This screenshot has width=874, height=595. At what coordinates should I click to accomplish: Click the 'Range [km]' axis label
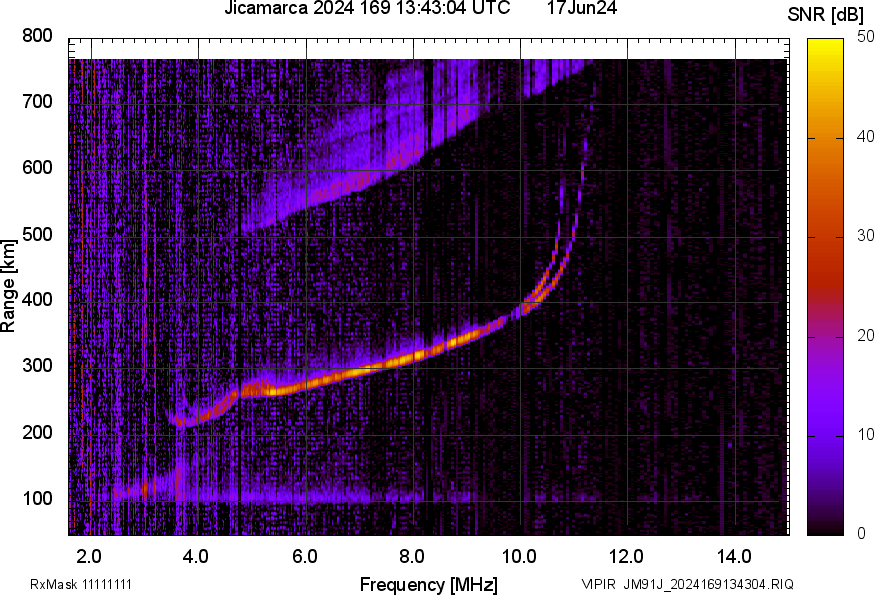click(x=8, y=286)
